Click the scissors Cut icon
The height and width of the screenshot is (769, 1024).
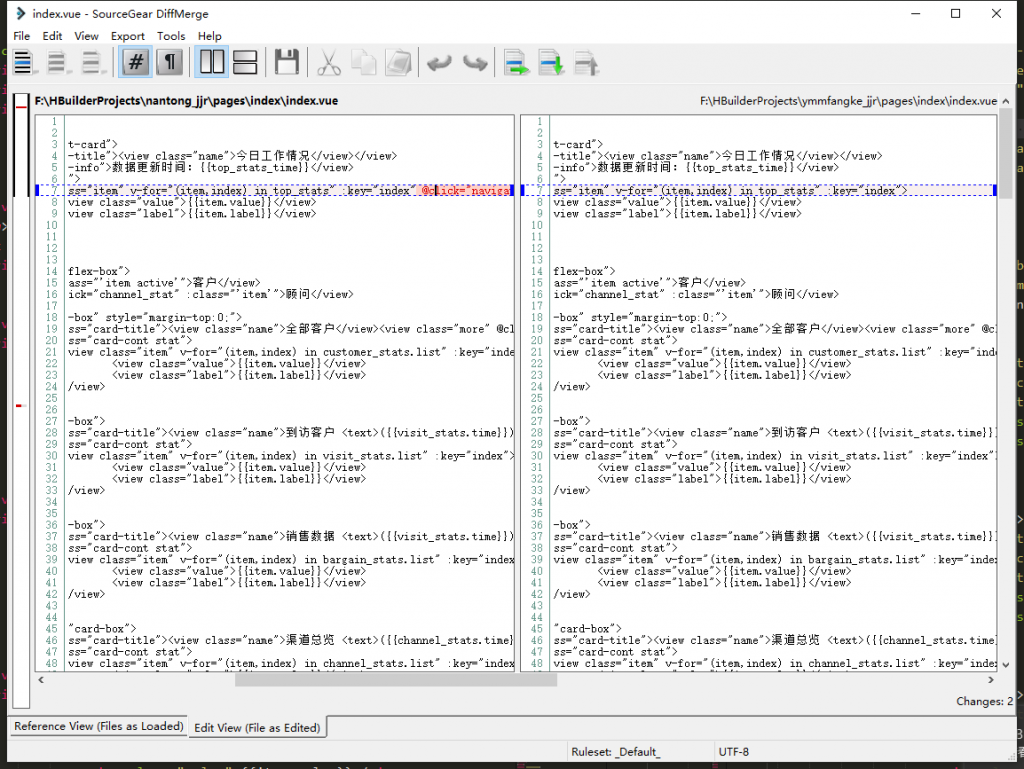point(328,63)
